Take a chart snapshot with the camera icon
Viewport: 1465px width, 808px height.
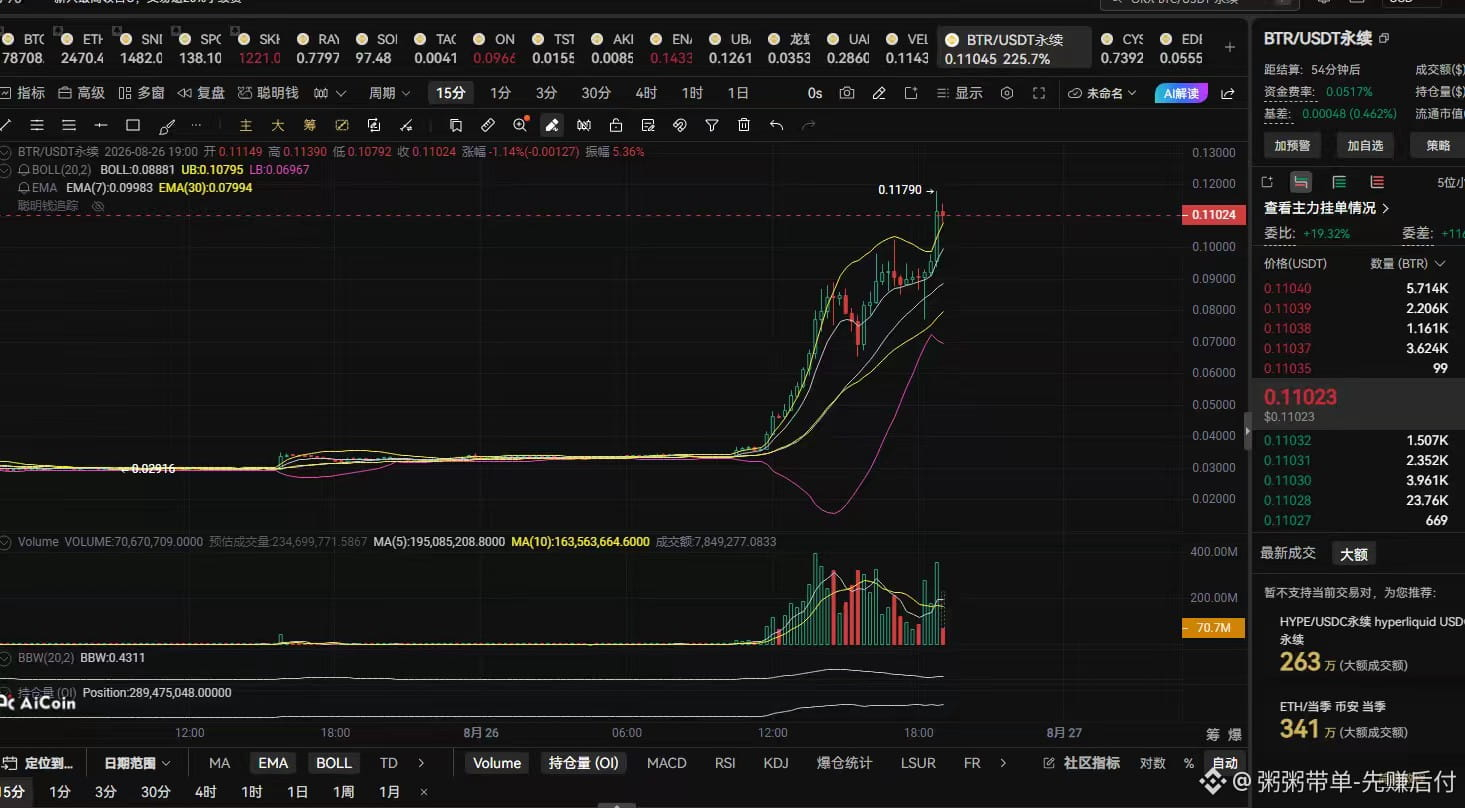pos(847,93)
